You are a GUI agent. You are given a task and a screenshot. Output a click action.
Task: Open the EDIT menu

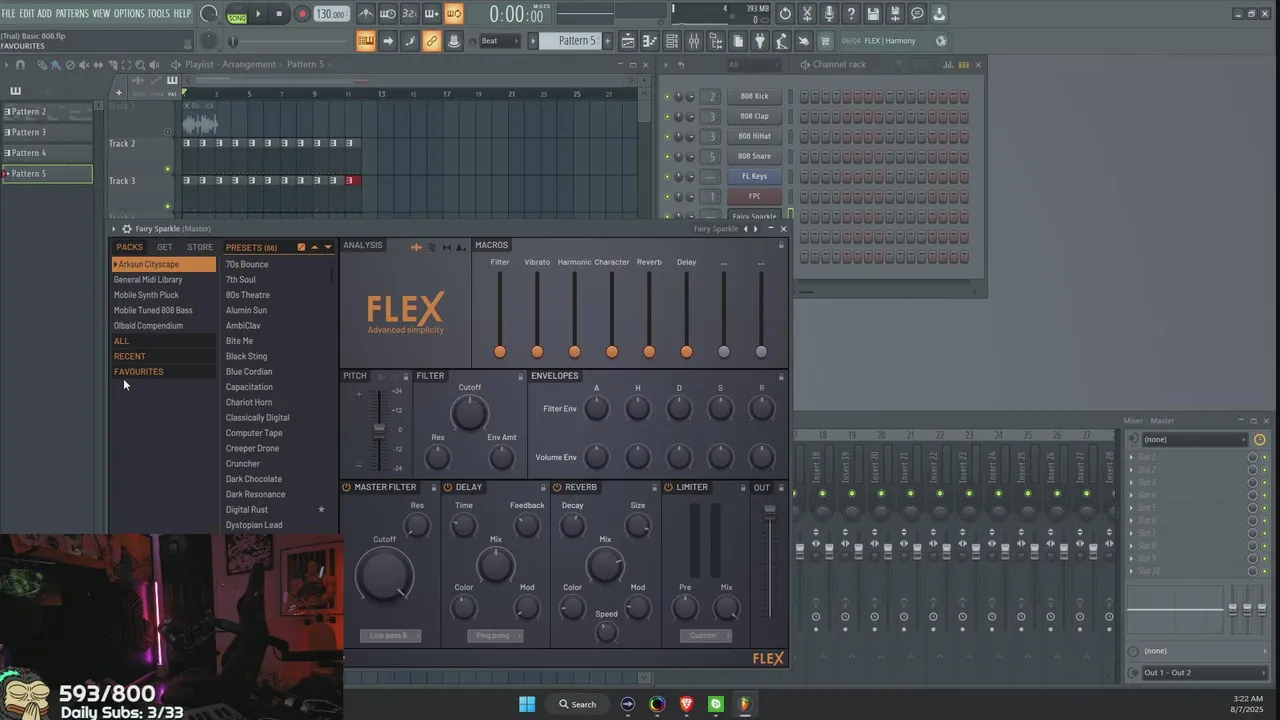pos(27,14)
